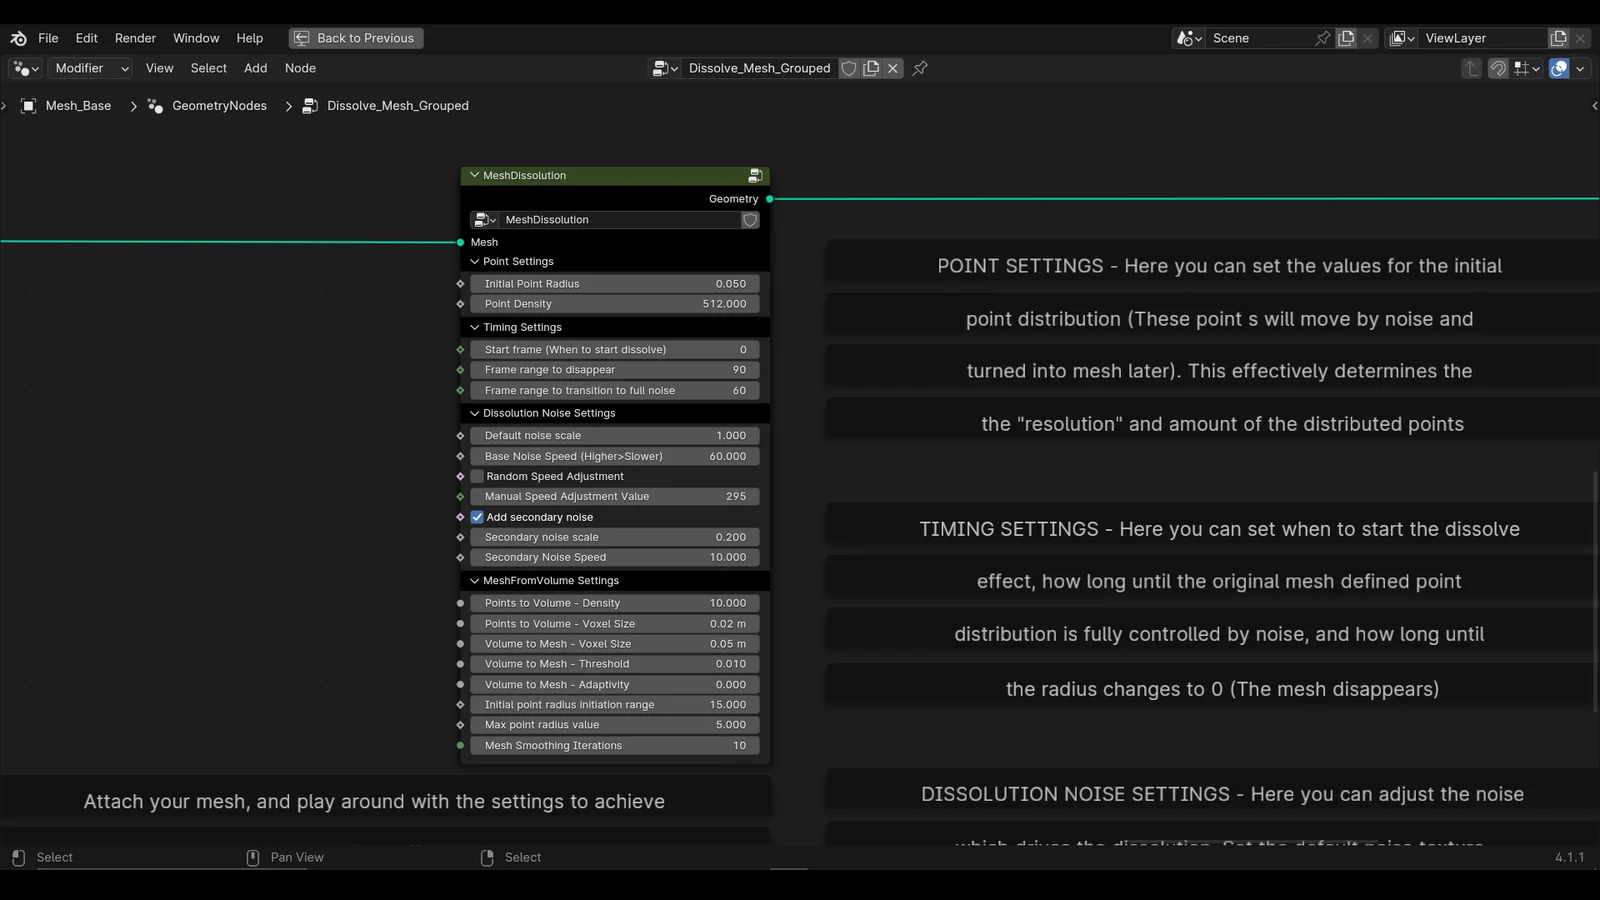Unlink the Dissolve_Mesh_Grouped node tree
Image resolution: width=1600 pixels, height=900 pixels.
point(893,68)
